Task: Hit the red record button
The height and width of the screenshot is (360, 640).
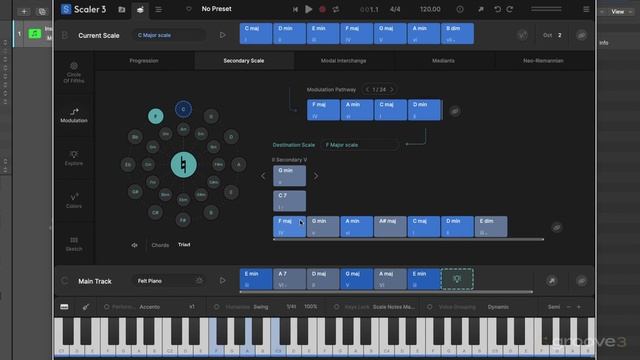Action: (322, 9)
